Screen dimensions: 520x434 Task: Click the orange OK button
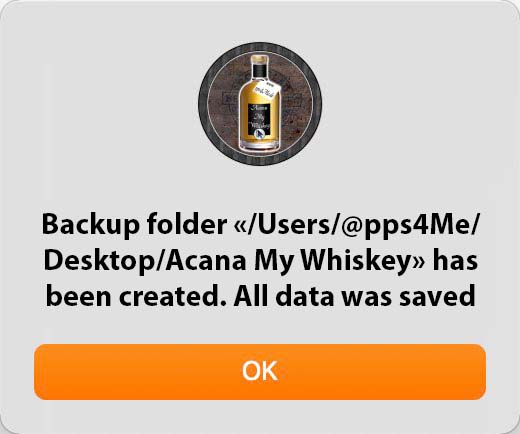(260, 372)
